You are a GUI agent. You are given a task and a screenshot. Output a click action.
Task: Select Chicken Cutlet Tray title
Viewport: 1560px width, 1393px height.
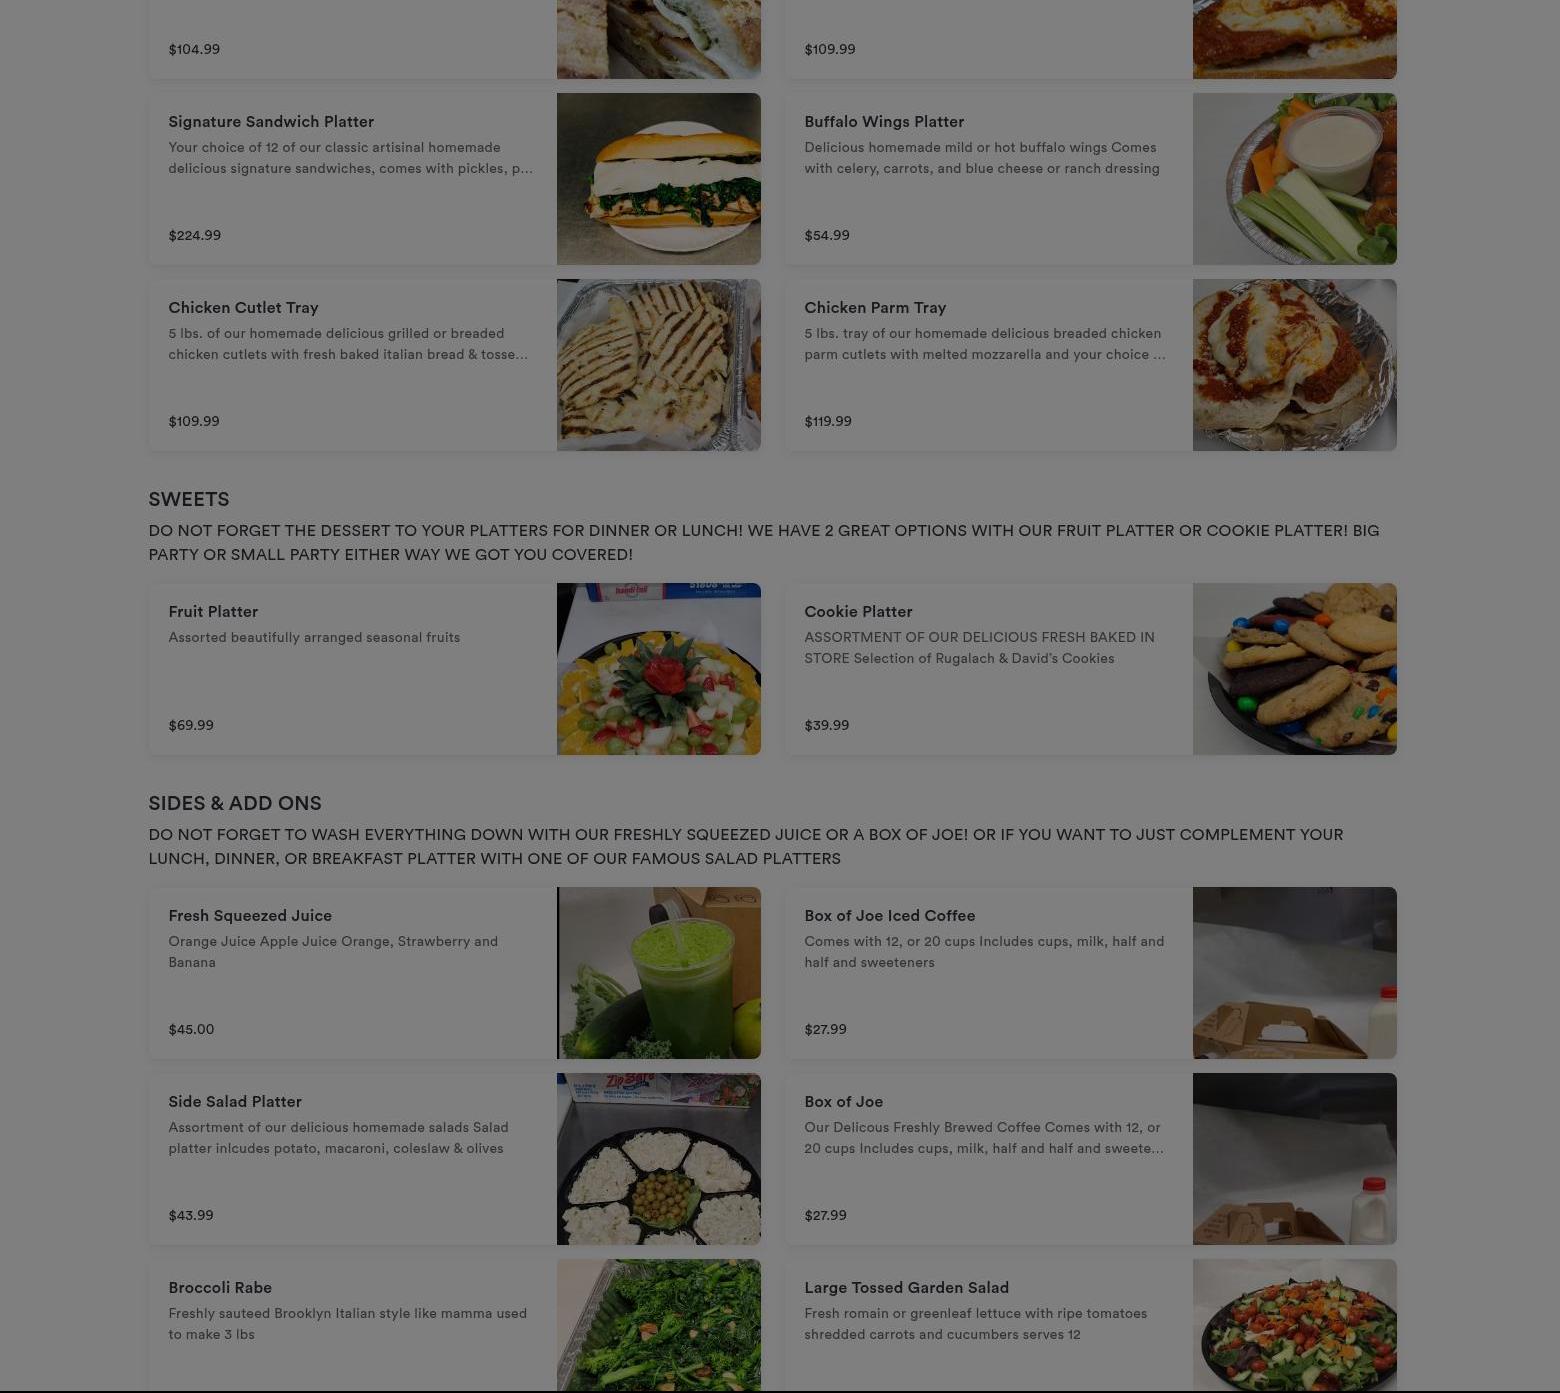click(x=243, y=308)
